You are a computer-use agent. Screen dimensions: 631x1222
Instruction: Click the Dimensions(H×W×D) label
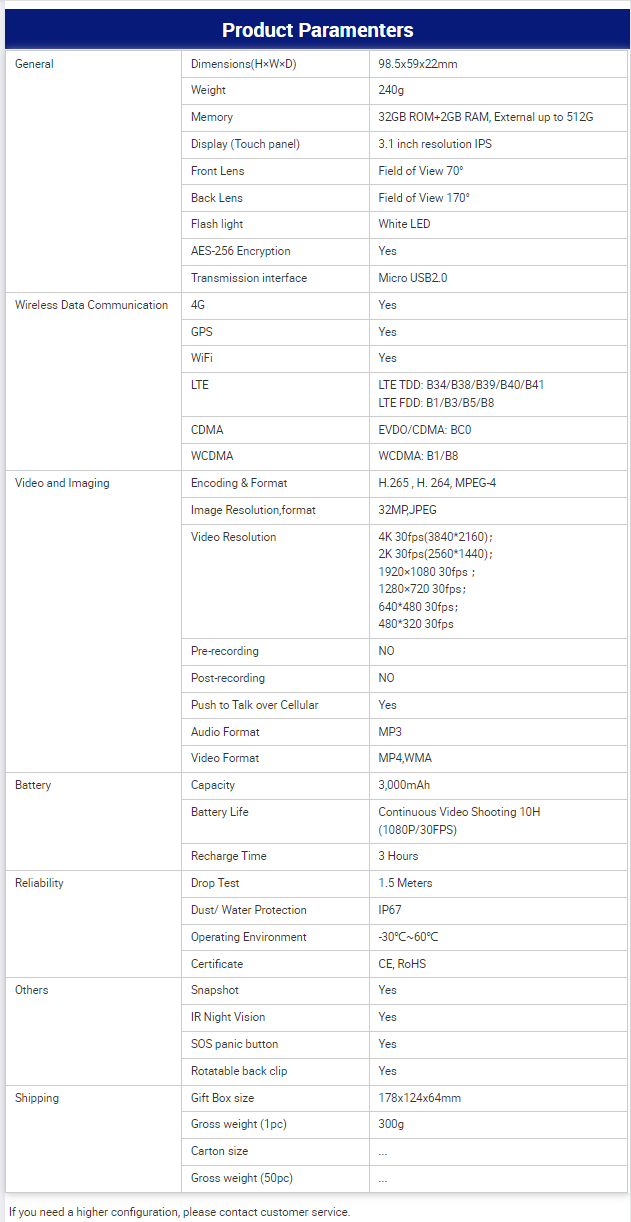243,64
